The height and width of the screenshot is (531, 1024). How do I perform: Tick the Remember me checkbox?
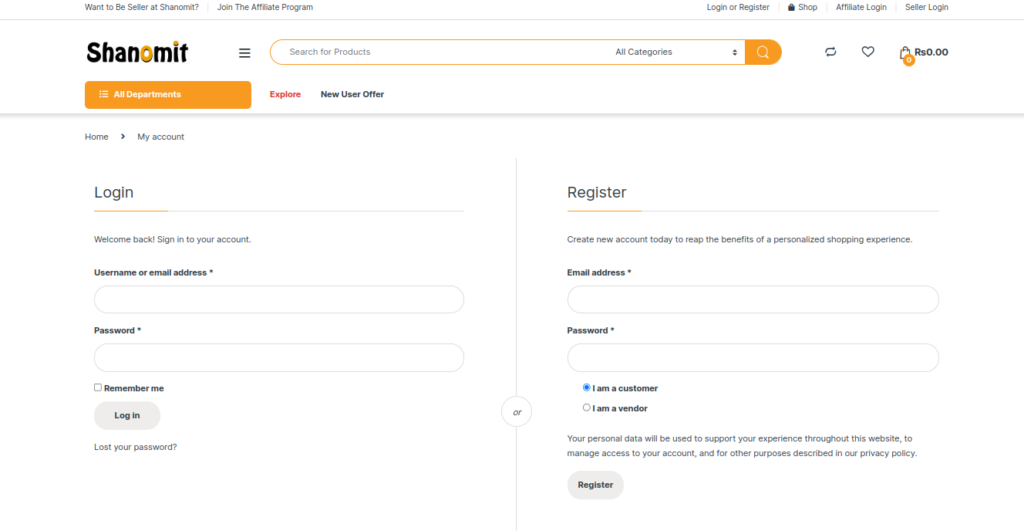(98, 387)
